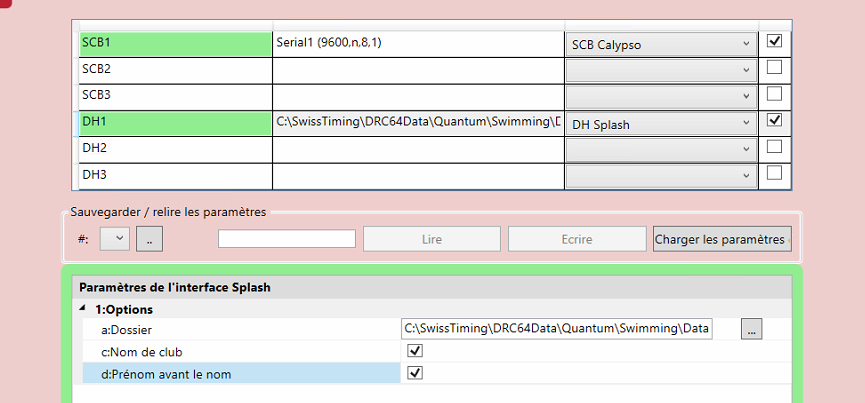Tick the SCB3 row checkbox
This screenshot has height=403, width=865.
[x=774, y=94]
